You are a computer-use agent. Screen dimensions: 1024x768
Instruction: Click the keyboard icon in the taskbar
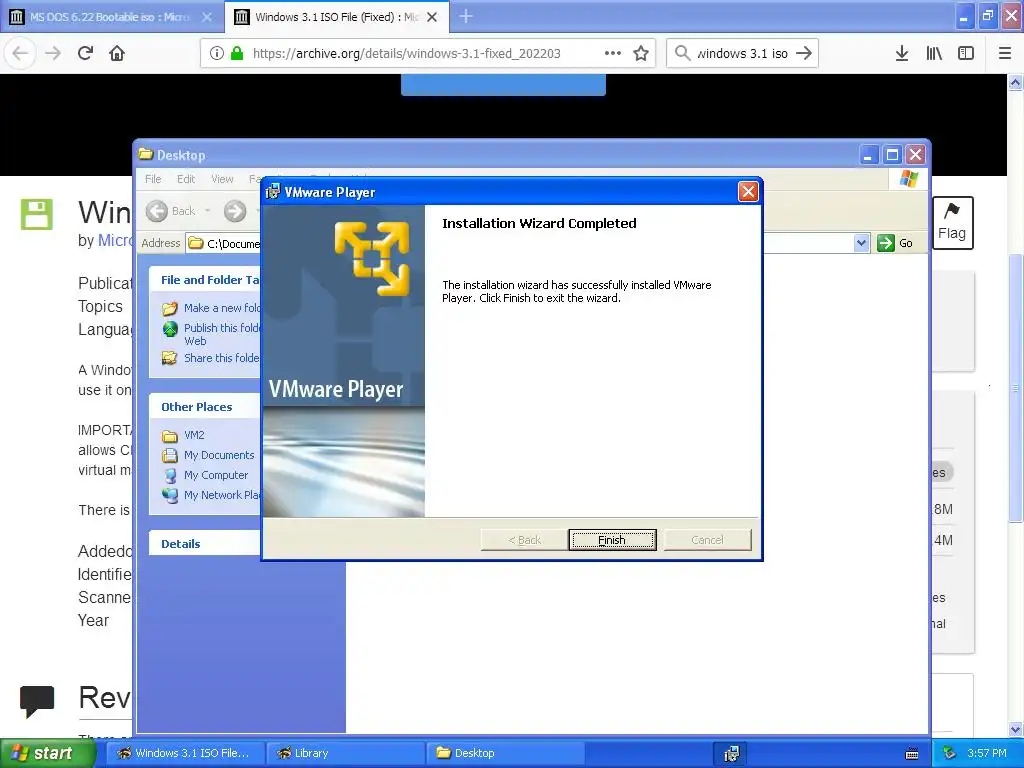click(x=912, y=754)
